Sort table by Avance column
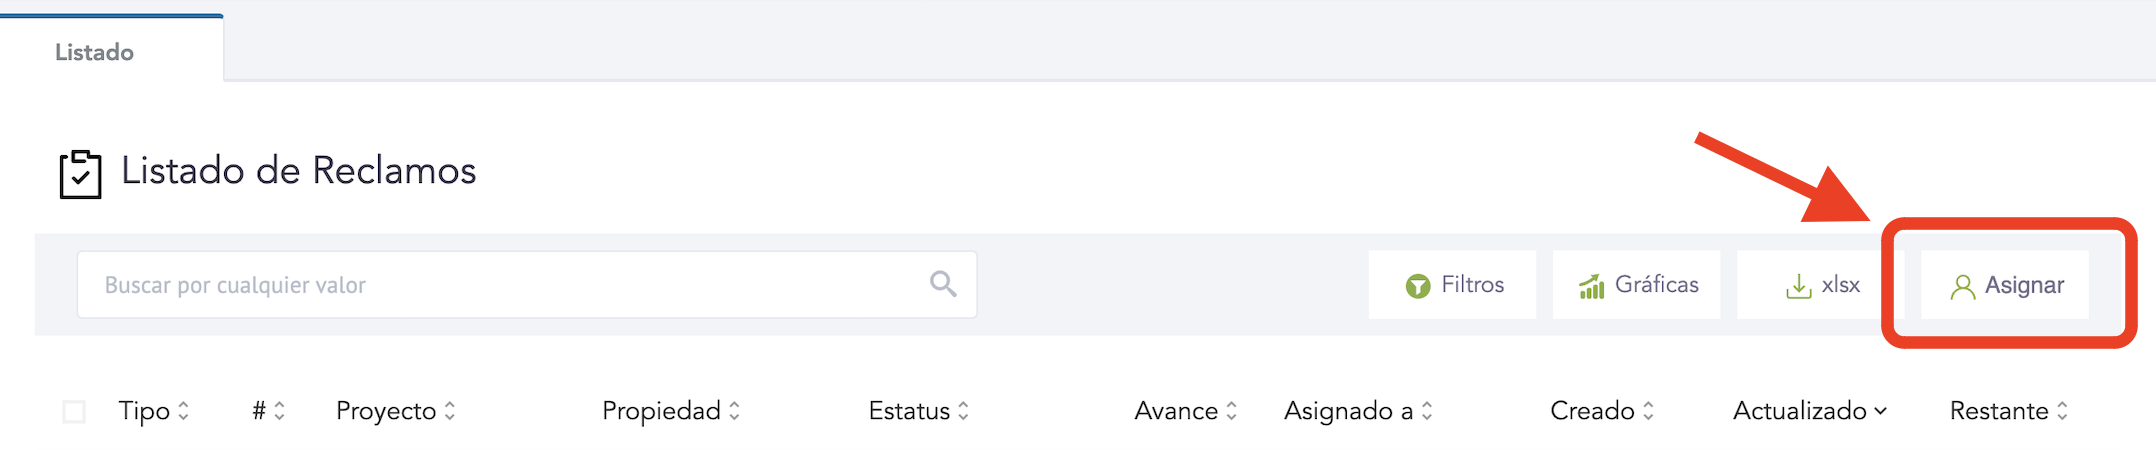Viewport: 2156px width, 450px height. 1185,411
